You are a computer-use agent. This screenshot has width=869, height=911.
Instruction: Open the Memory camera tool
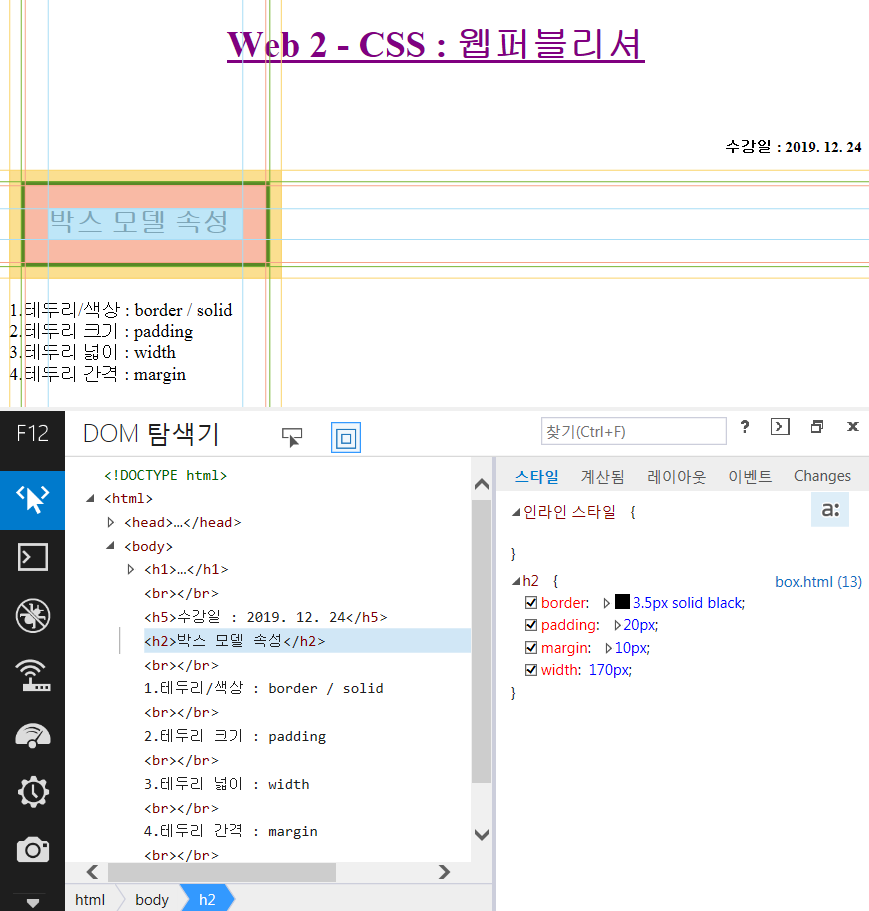[x=33, y=850]
